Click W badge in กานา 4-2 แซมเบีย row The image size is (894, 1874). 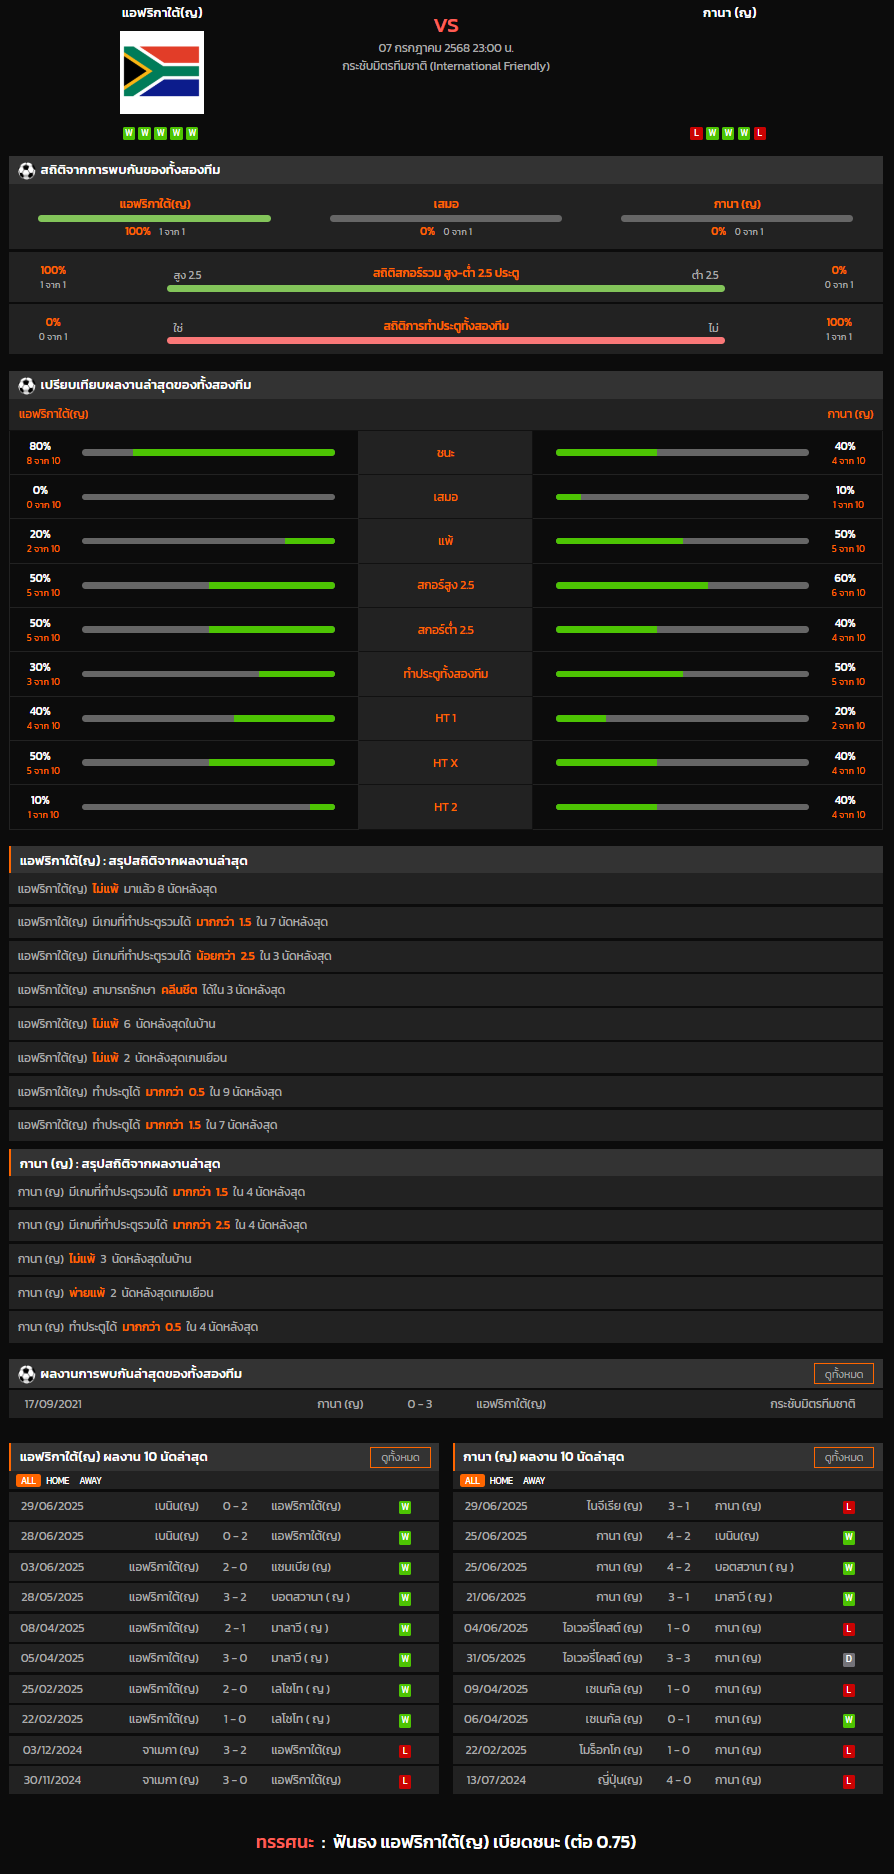(849, 1537)
